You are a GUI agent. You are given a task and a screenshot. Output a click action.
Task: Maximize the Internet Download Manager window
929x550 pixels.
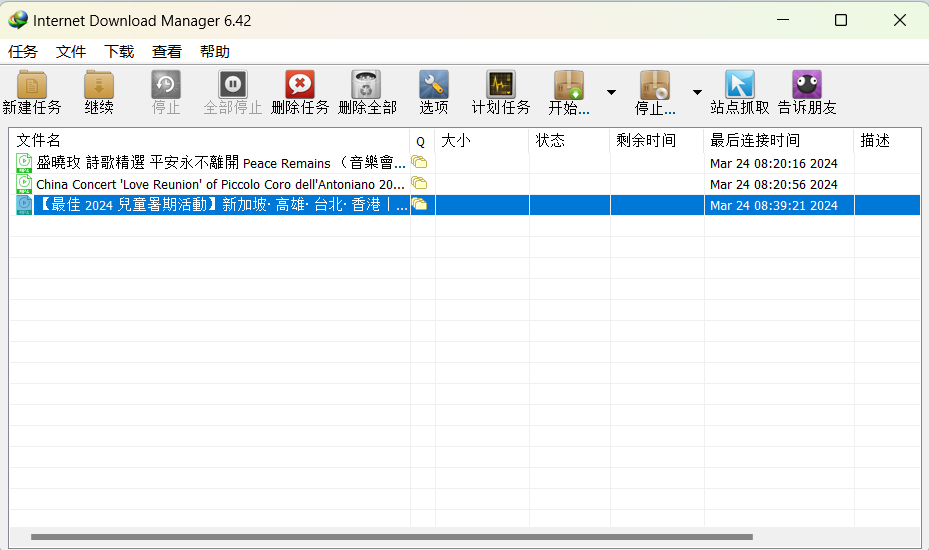pos(841,20)
